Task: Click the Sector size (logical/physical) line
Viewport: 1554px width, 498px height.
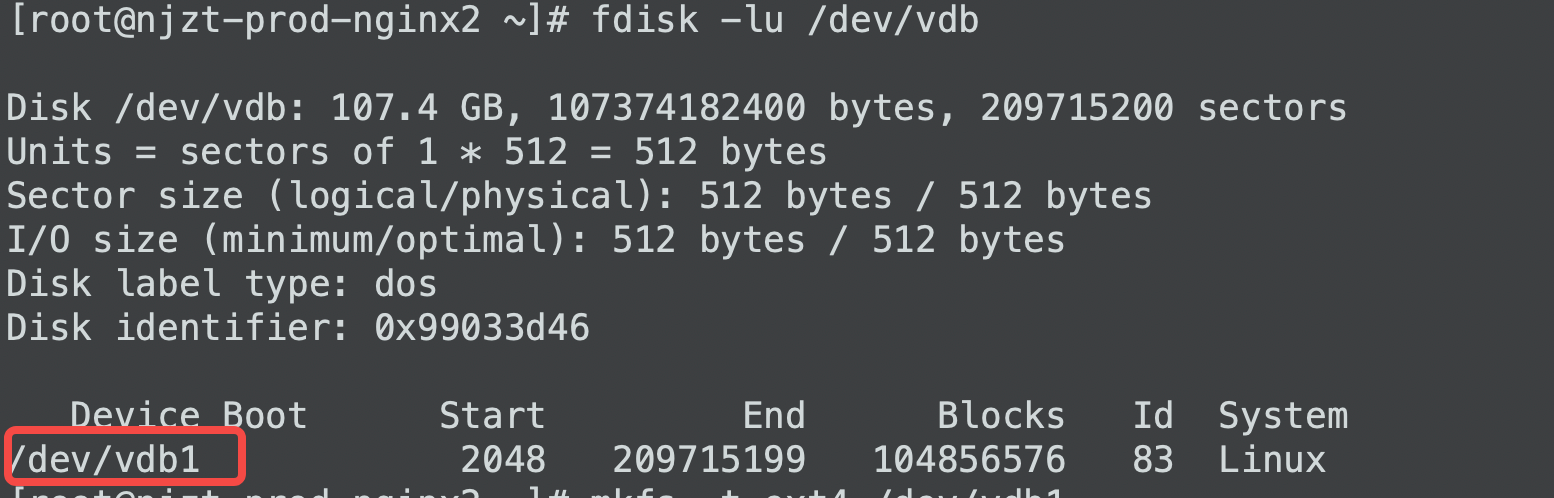Action: [x=579, y=196]
